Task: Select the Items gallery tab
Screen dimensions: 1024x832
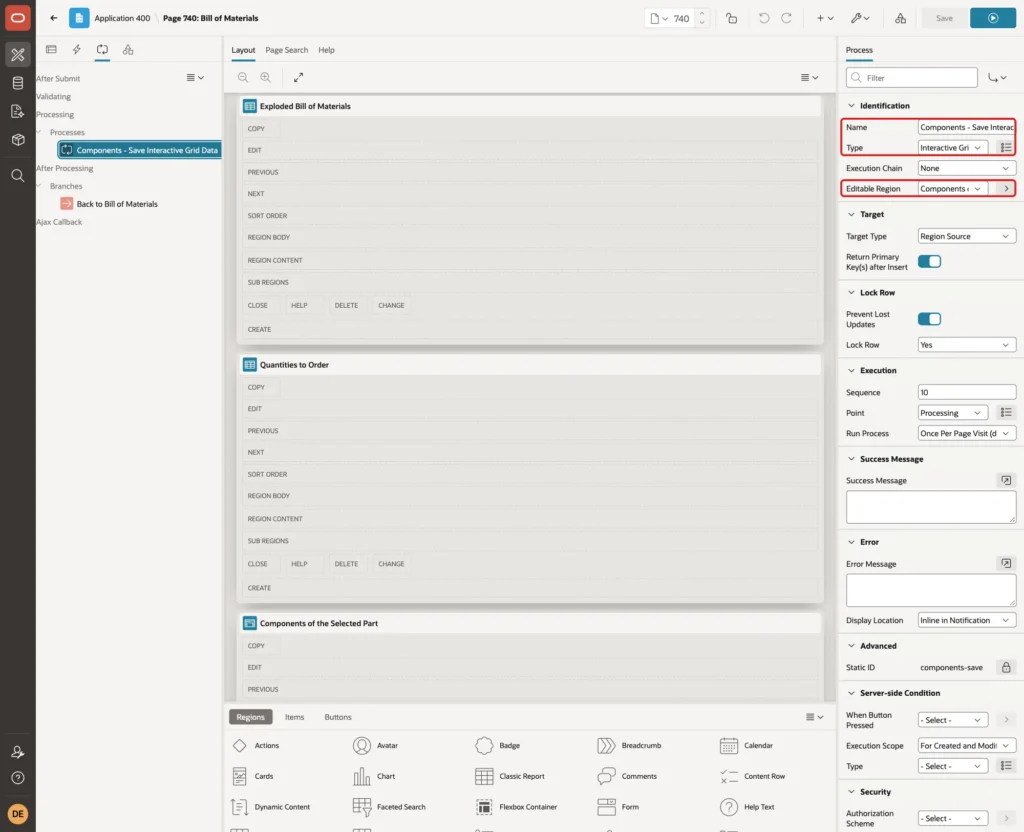Action: tap(295, 717)
